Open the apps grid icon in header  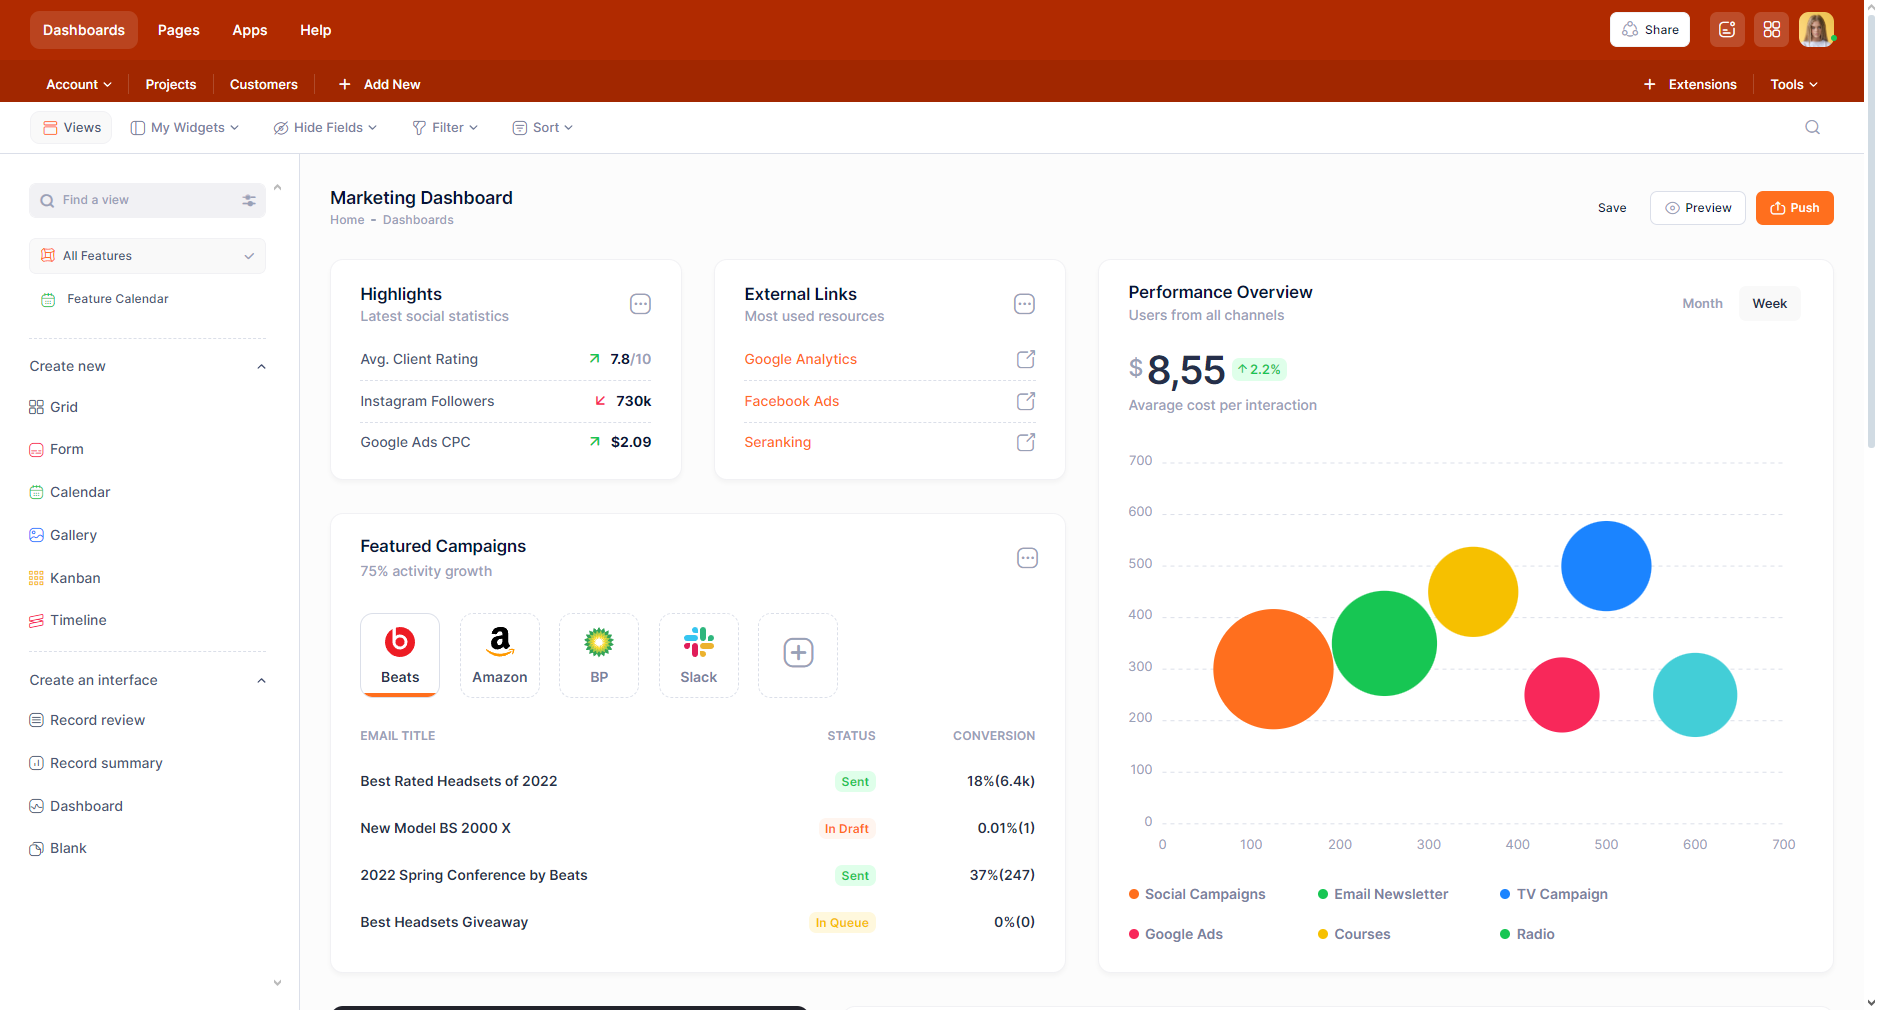click(x=1771, y=30)
